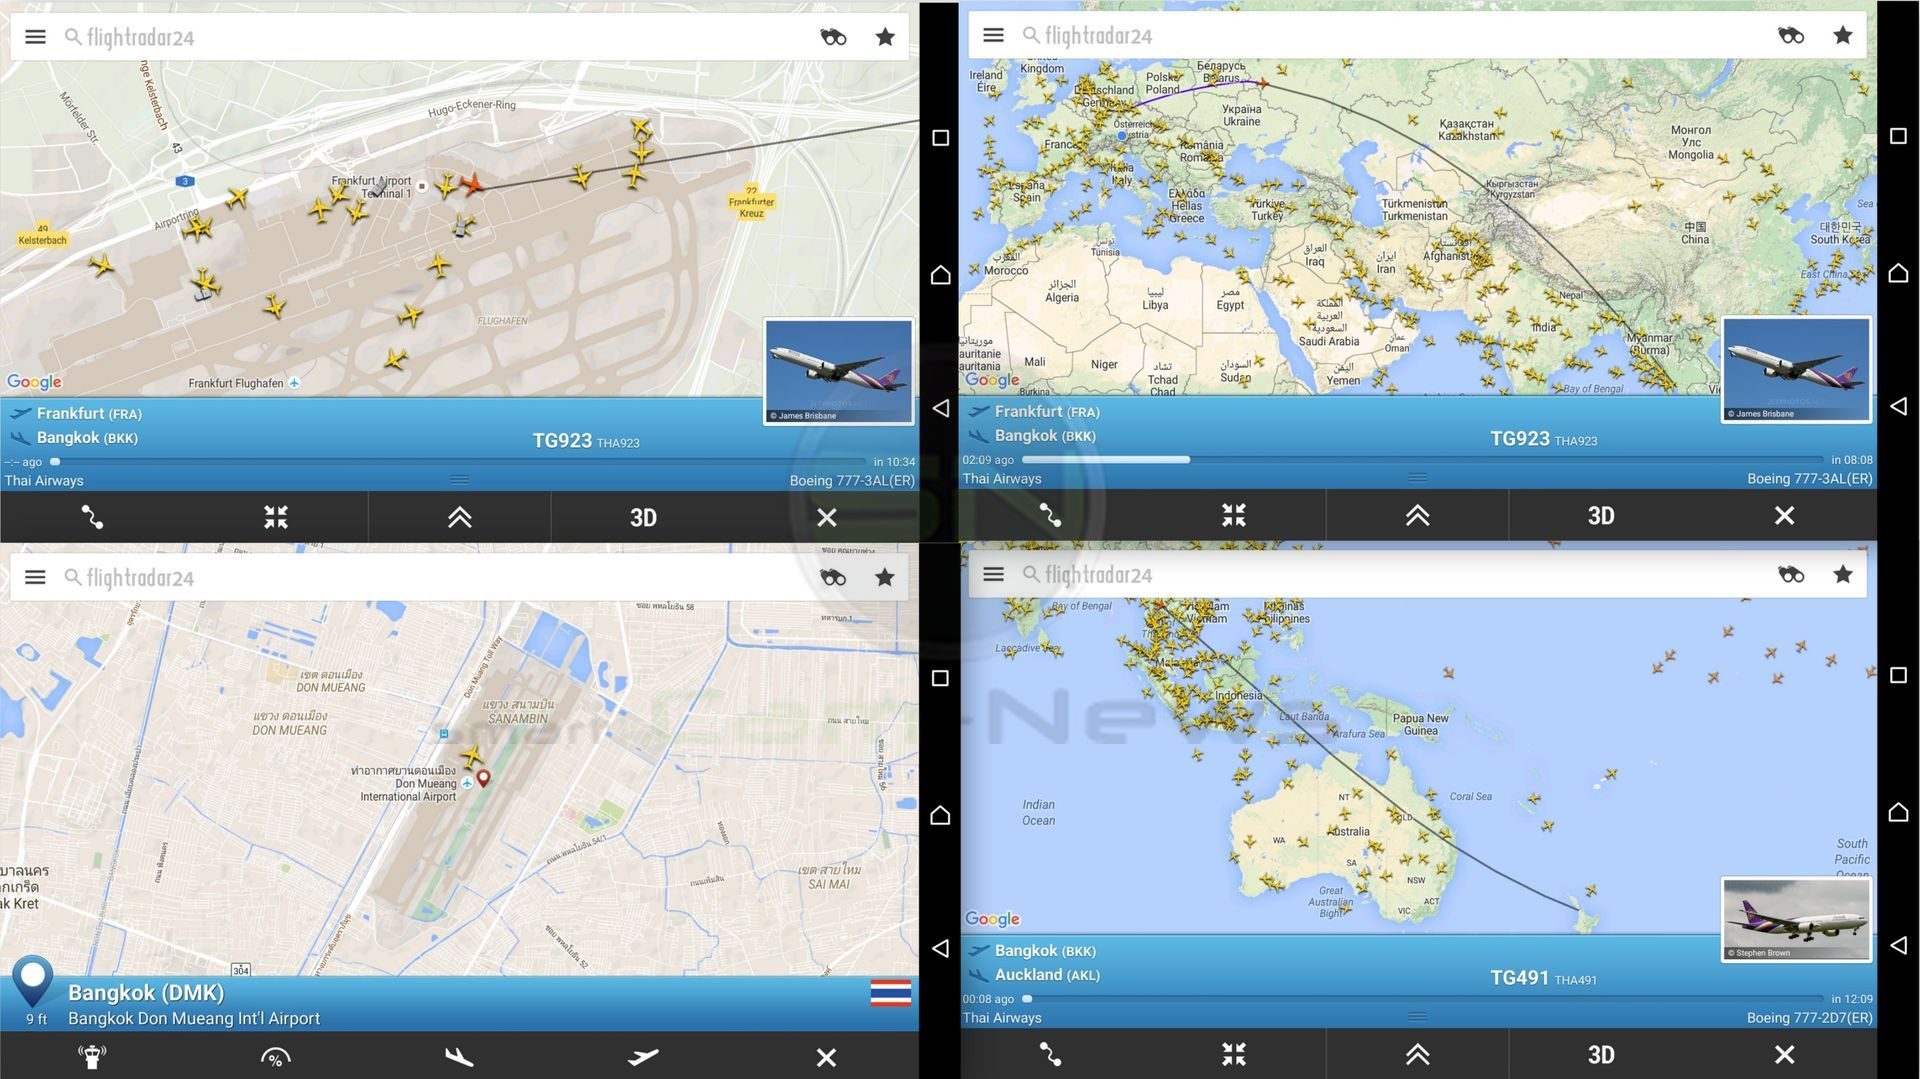Image resolution: width=1920 pixels, height=1079 pixels.
Task: Show flight route for TG491 panel
Action: [1050, 1054]
